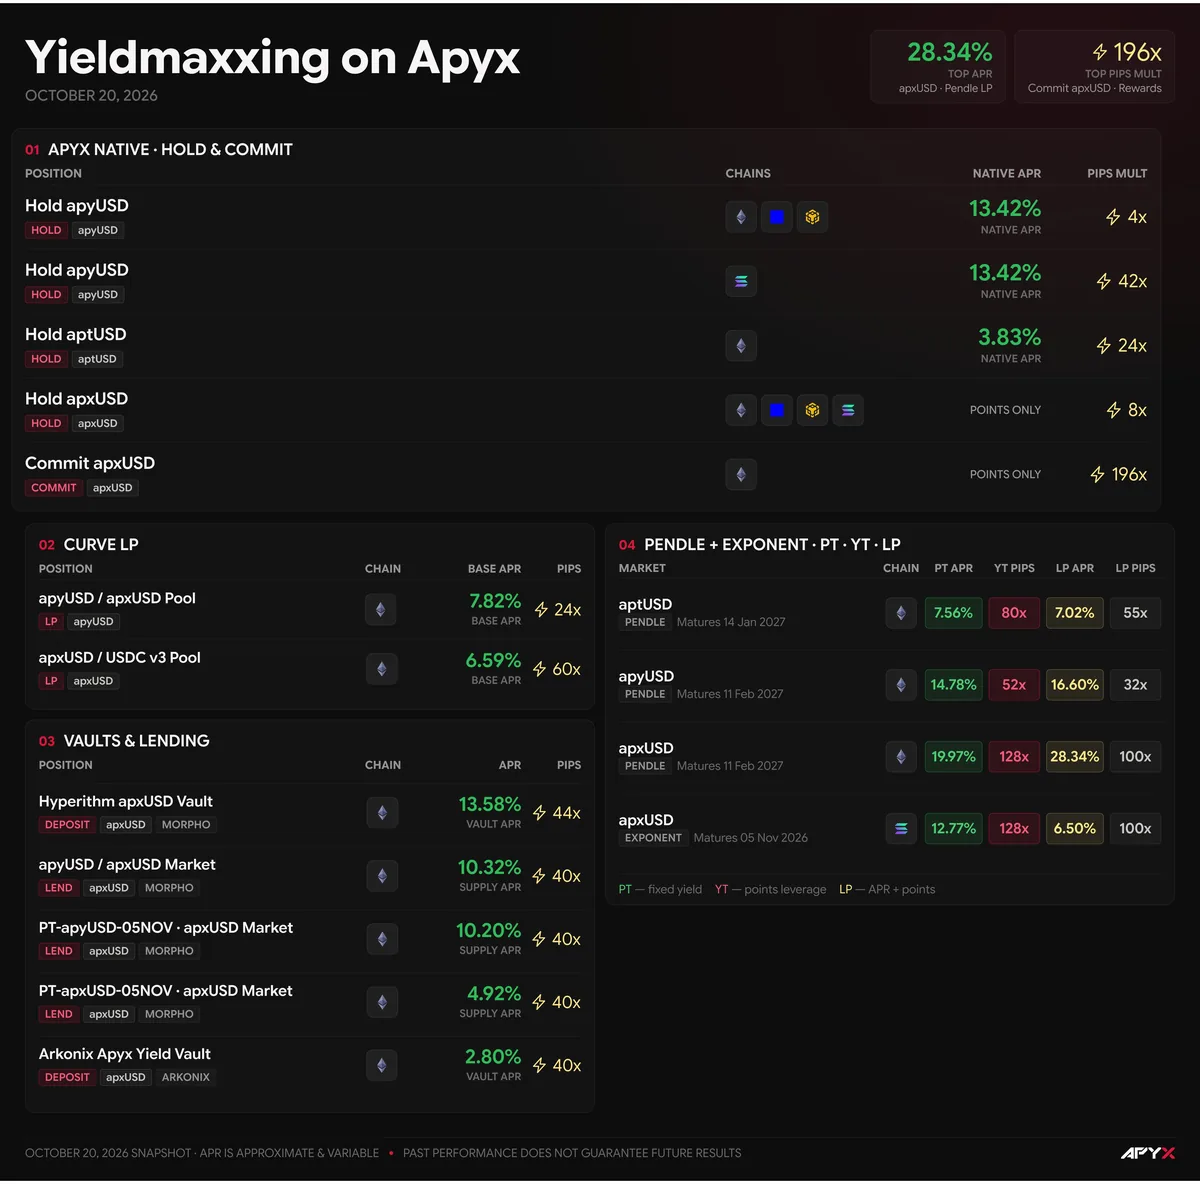This screenshot has width=1200, height=1184.
Task: Click Ethereum icon in aptUSD Pendle market row
Action: click(901, 613)
